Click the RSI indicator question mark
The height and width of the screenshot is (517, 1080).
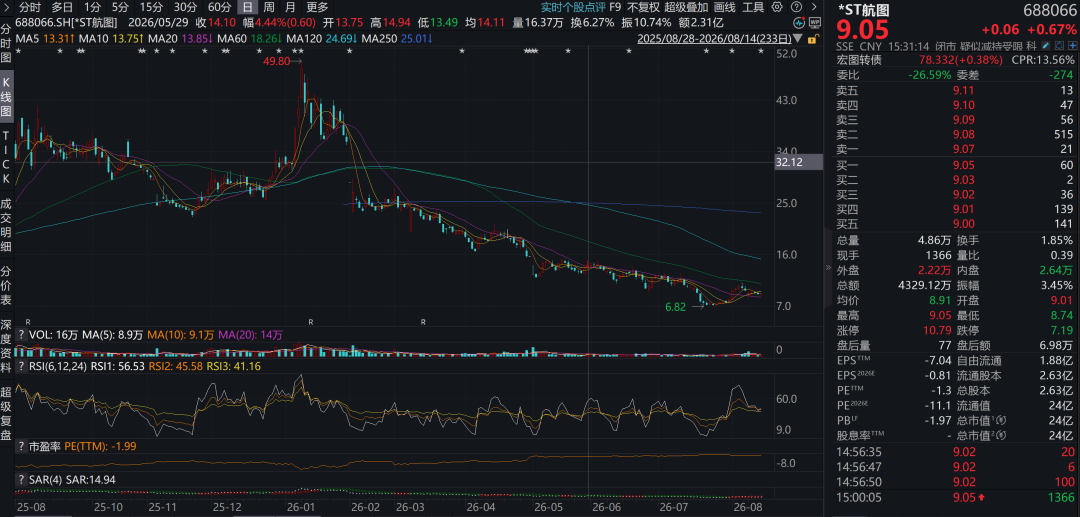[x=21, y=366]
